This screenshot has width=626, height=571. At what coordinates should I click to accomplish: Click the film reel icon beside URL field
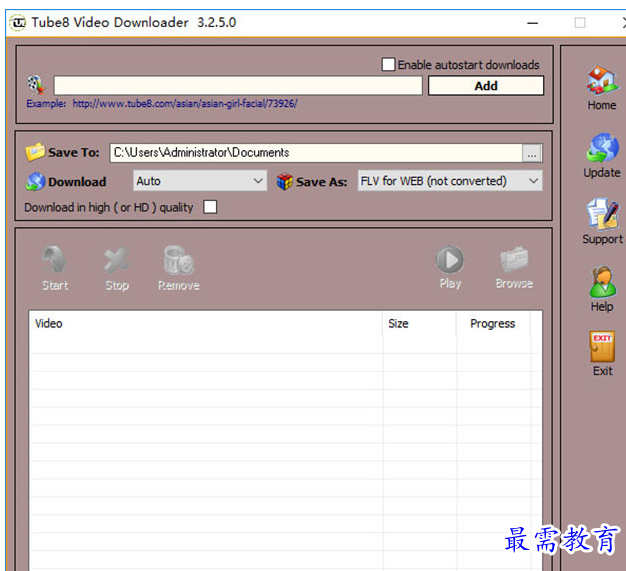(36, 85)
